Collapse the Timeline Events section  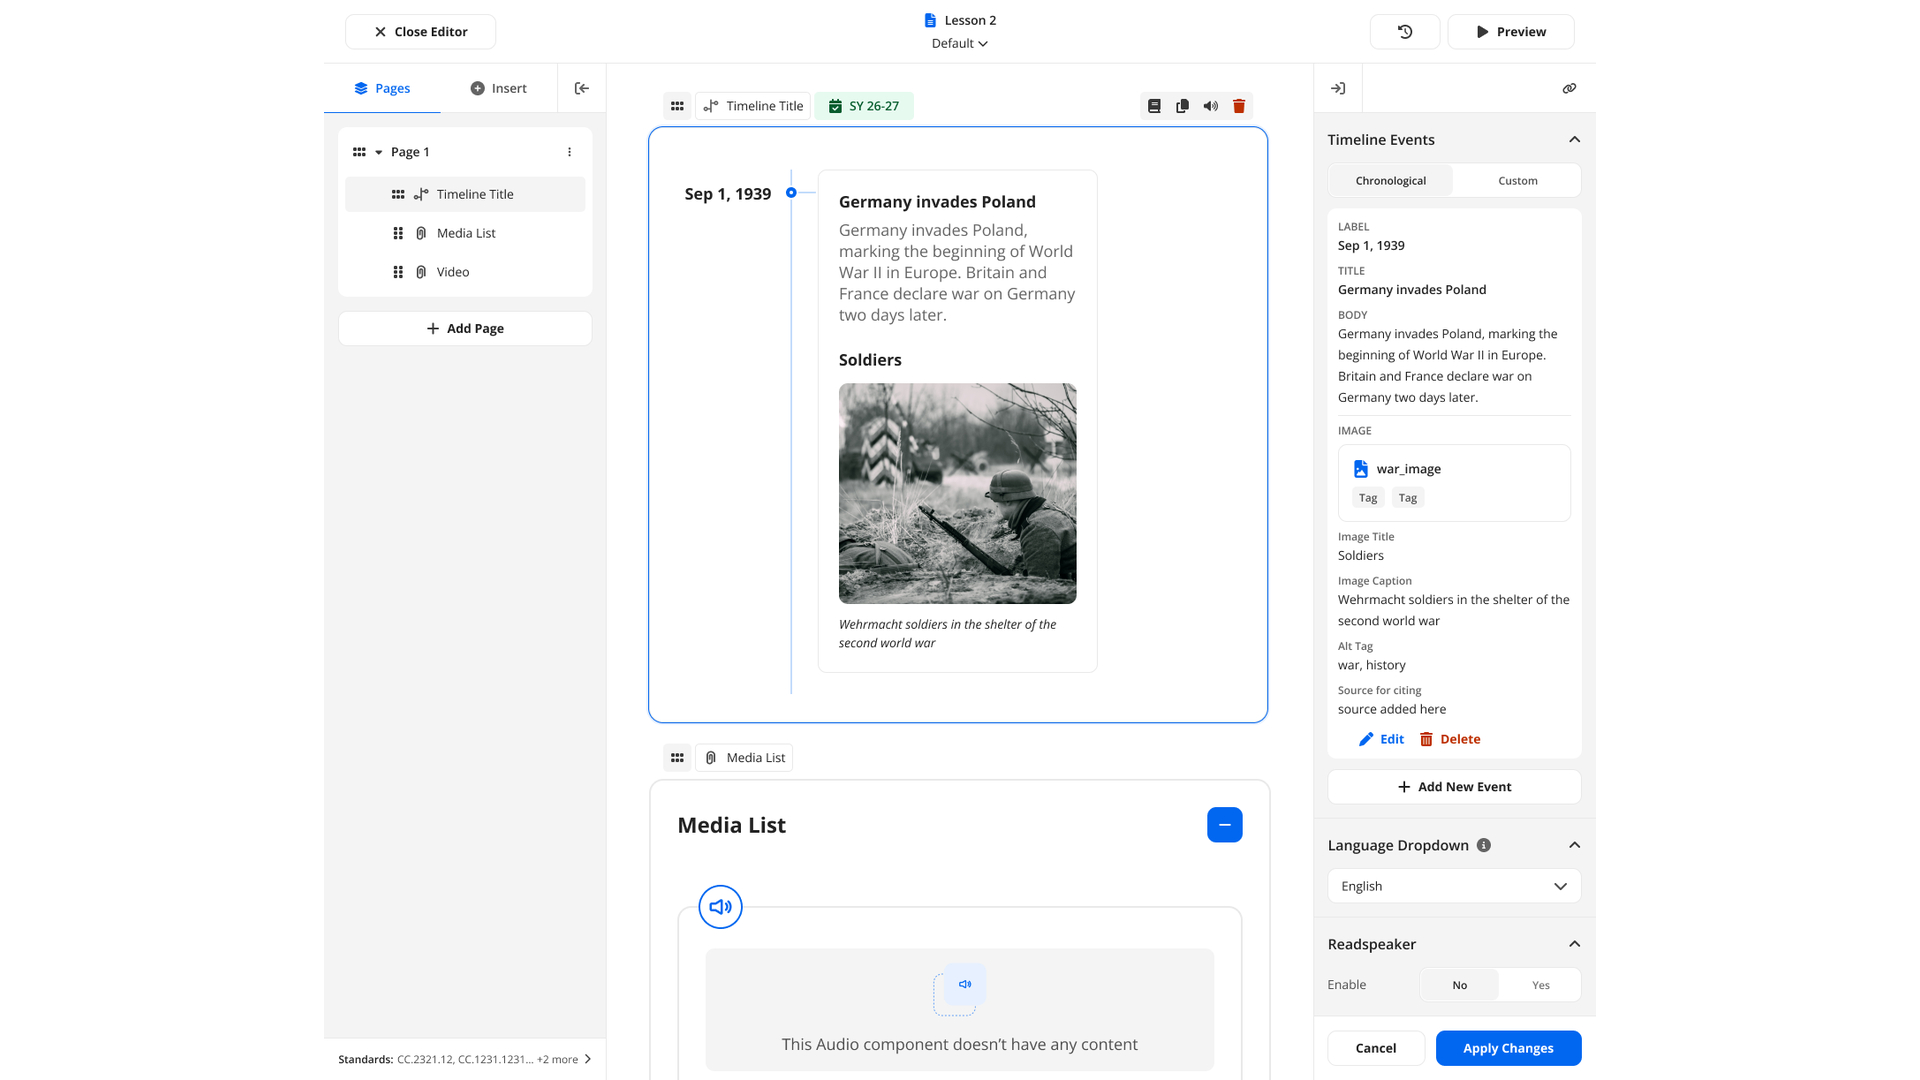pos(1574,140)
